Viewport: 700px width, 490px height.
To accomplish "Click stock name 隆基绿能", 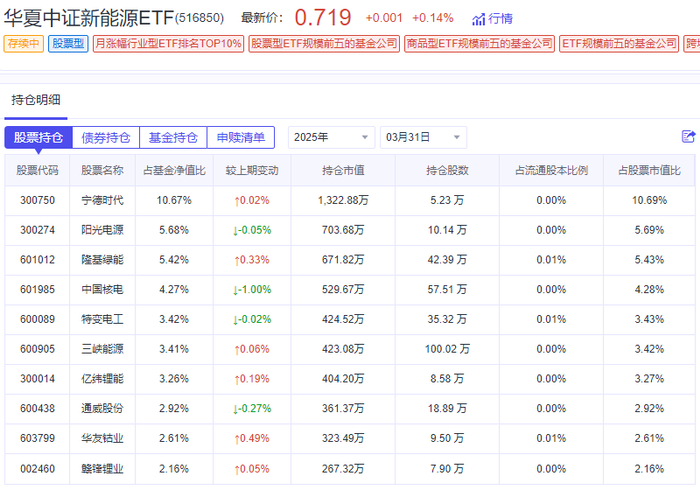I will pos(102,260).
